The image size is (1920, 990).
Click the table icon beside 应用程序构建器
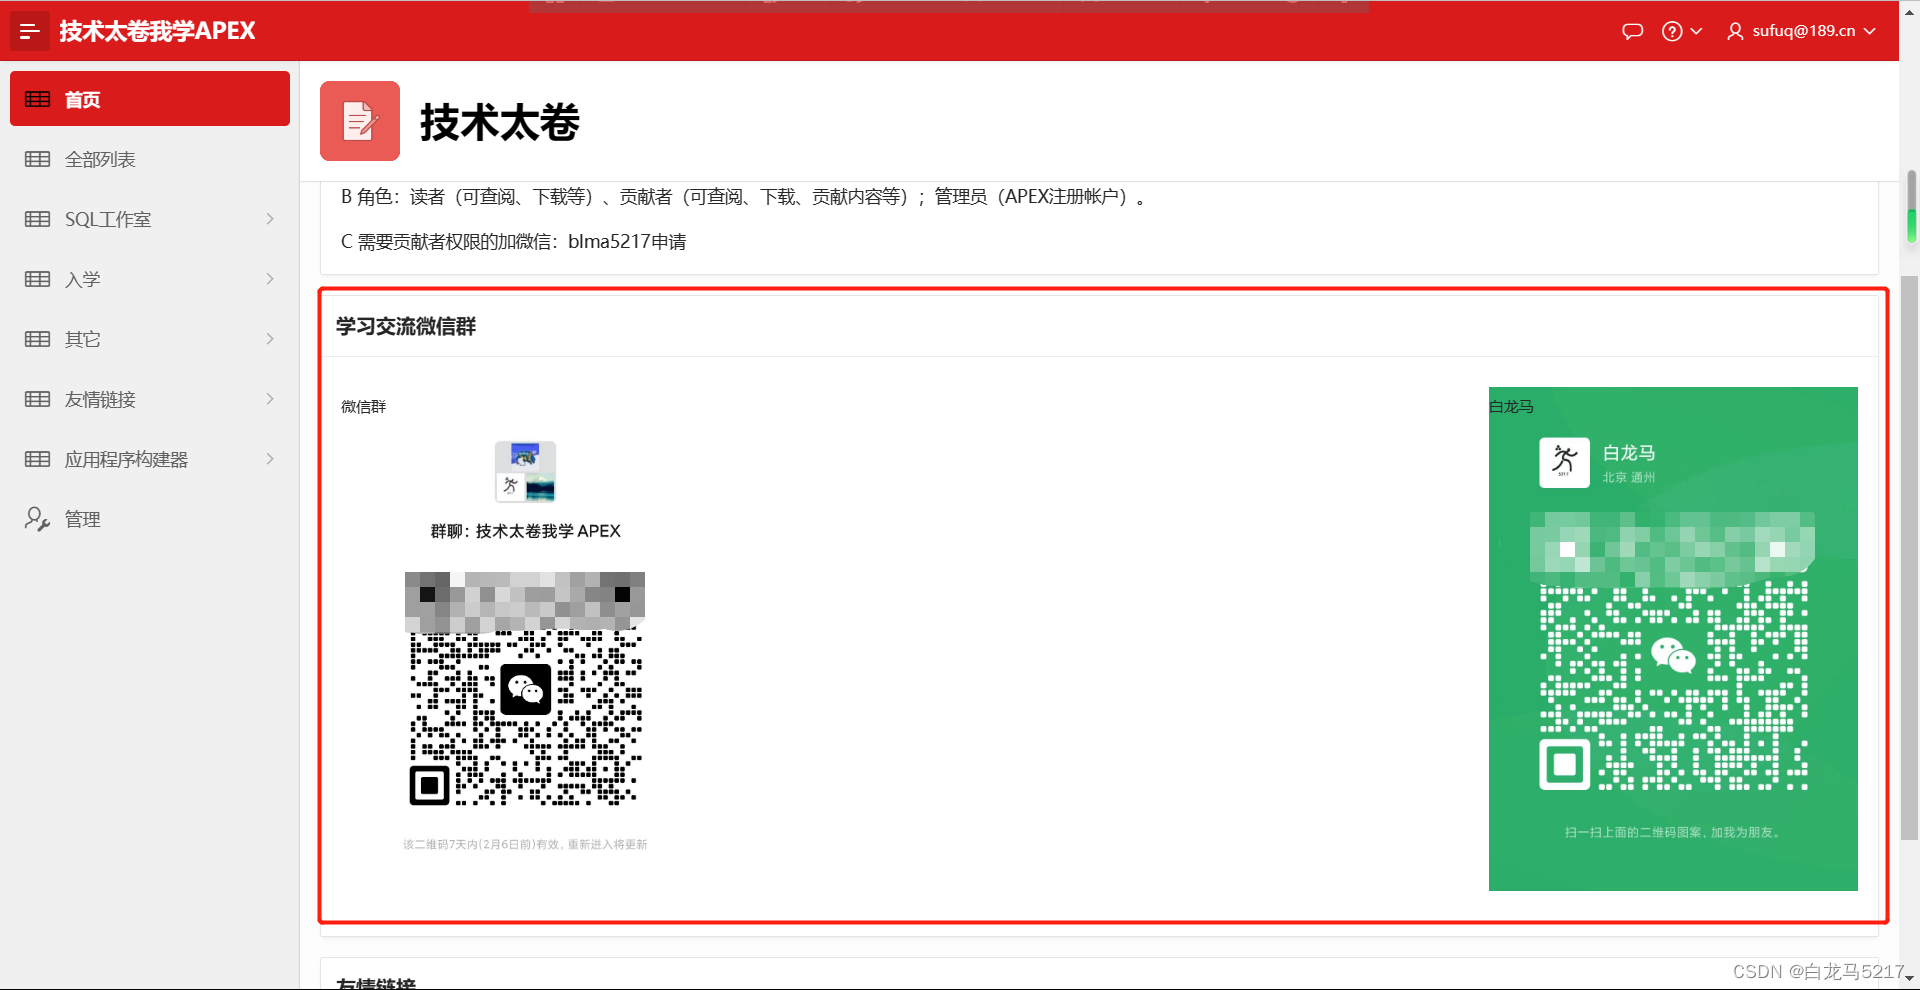[38, 459]
